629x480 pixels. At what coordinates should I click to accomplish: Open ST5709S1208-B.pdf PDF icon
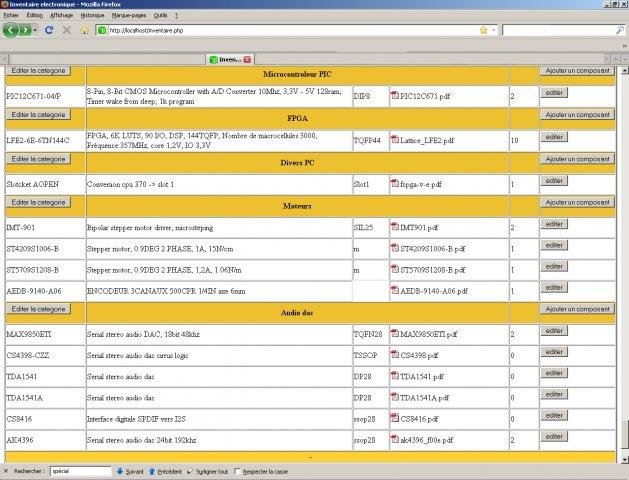tap(395, 269)
